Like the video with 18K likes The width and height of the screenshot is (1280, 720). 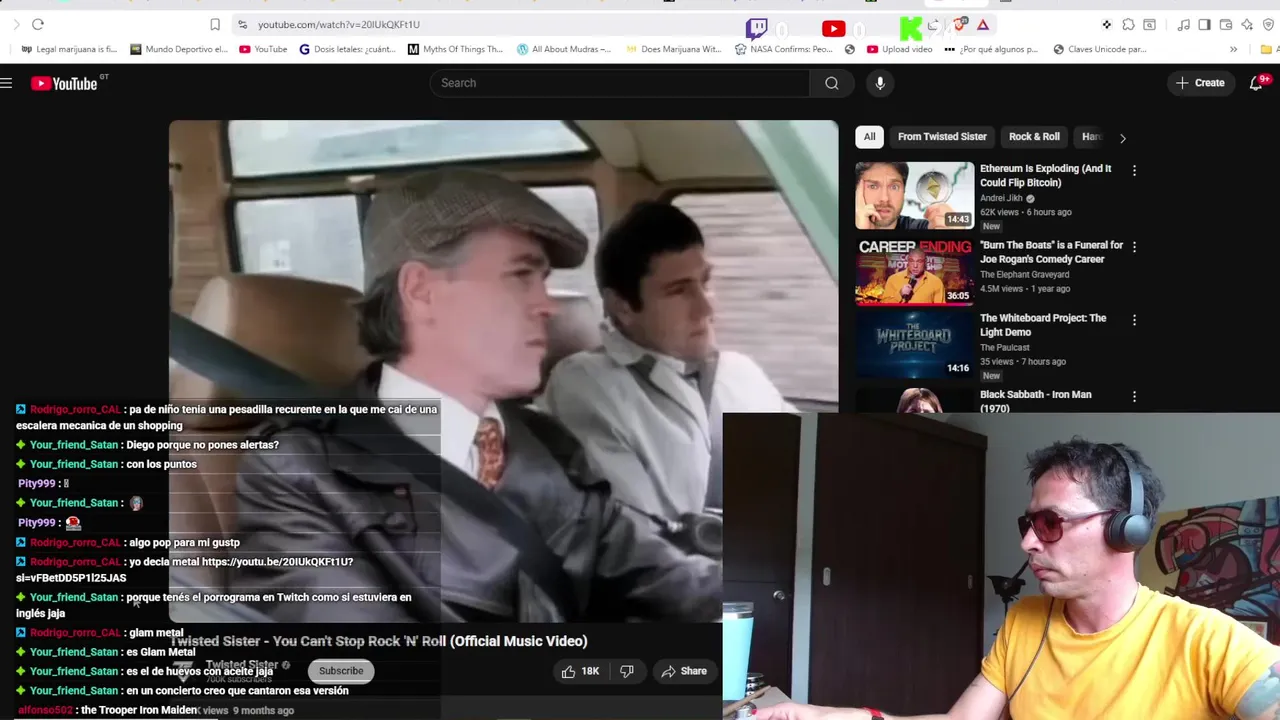point(580,671)
